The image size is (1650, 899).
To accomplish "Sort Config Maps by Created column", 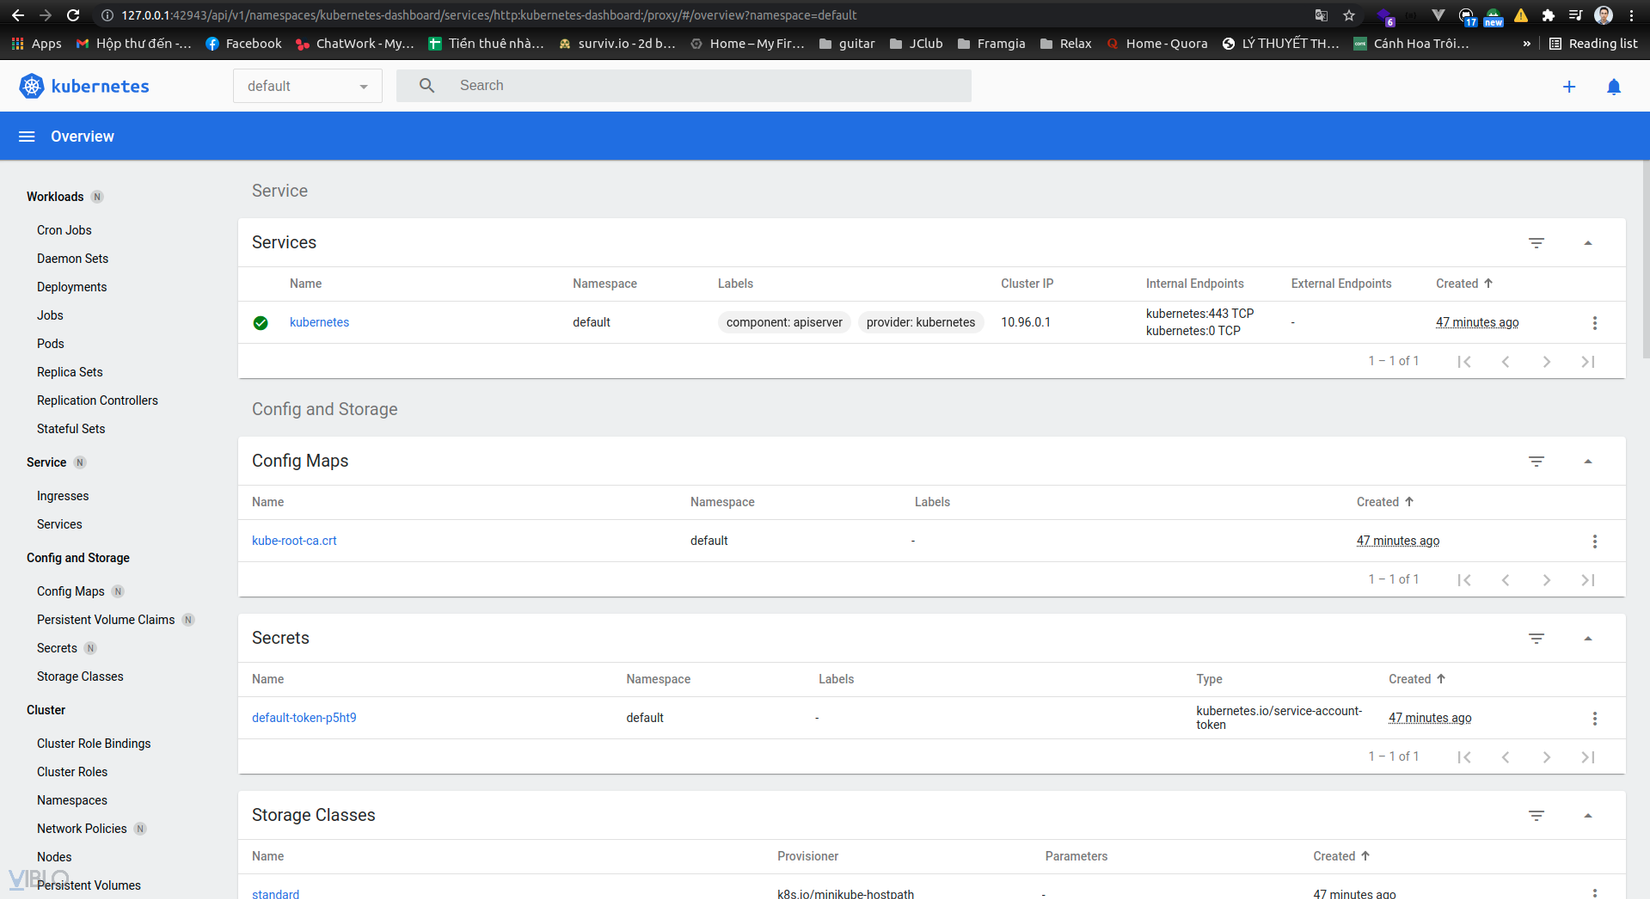I will 1385,502.
